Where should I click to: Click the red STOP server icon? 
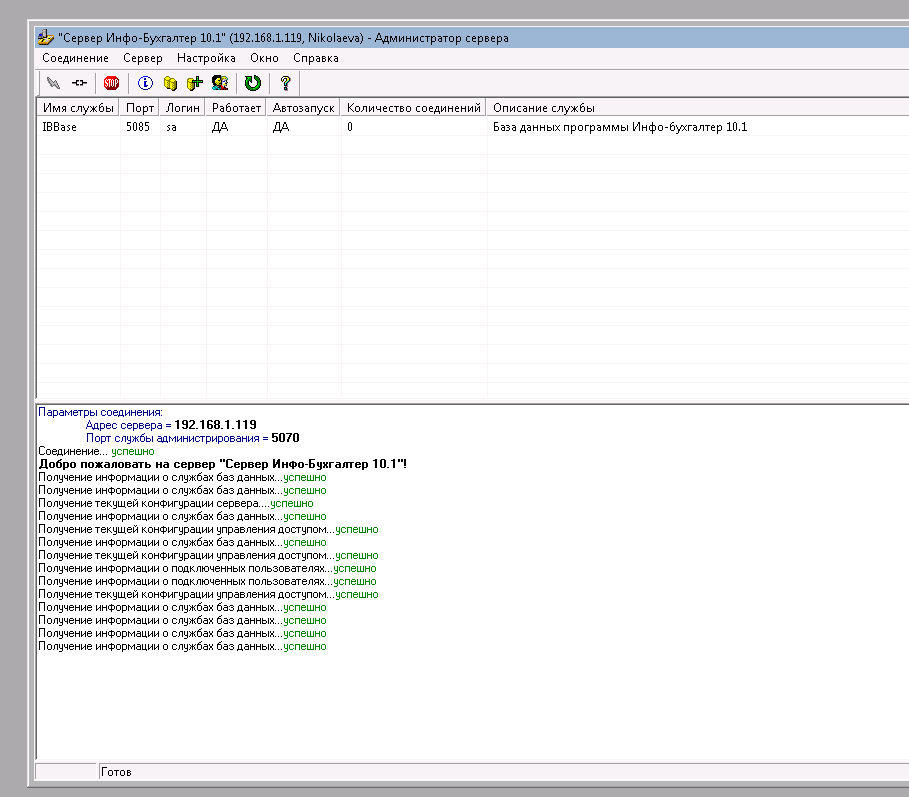point(111,83)
